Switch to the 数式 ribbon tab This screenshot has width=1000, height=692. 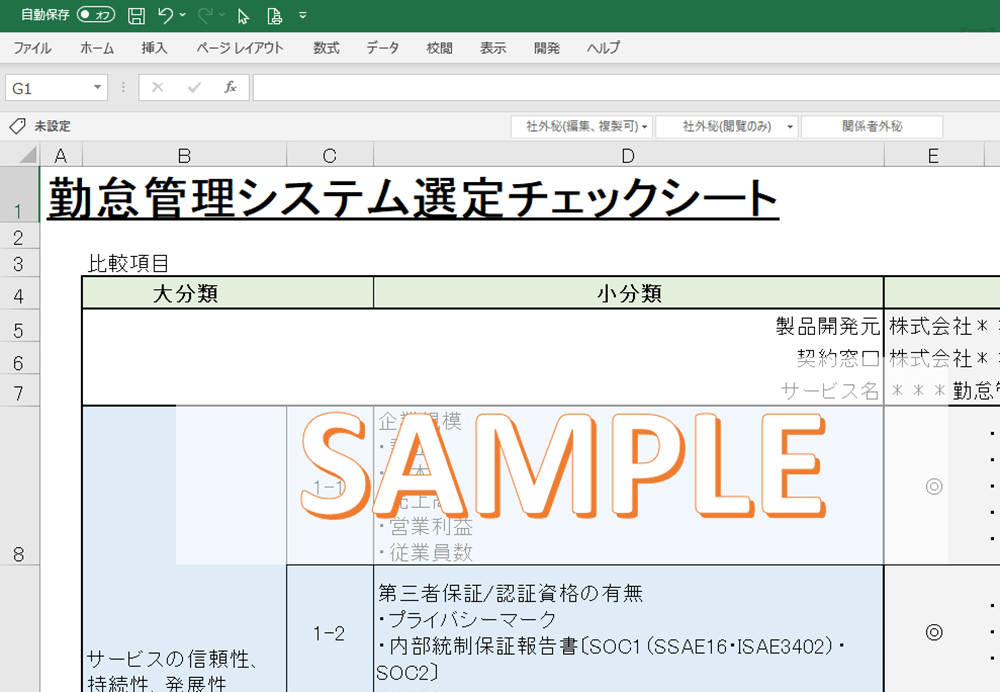326,48
